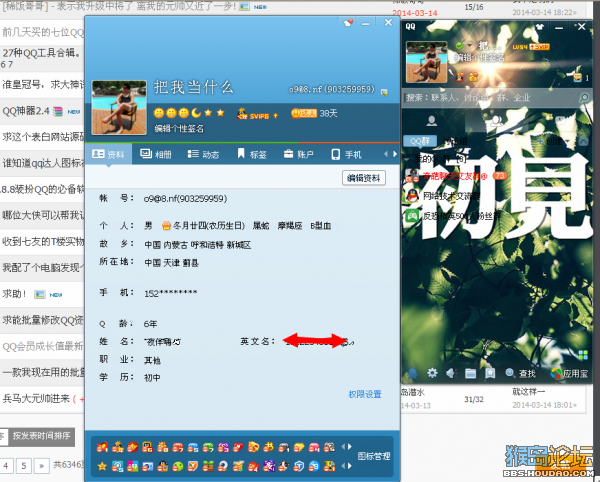600x482 pixels.
Task: Collapse the 我的QQ群 group list
Action: tap(407, 158)
